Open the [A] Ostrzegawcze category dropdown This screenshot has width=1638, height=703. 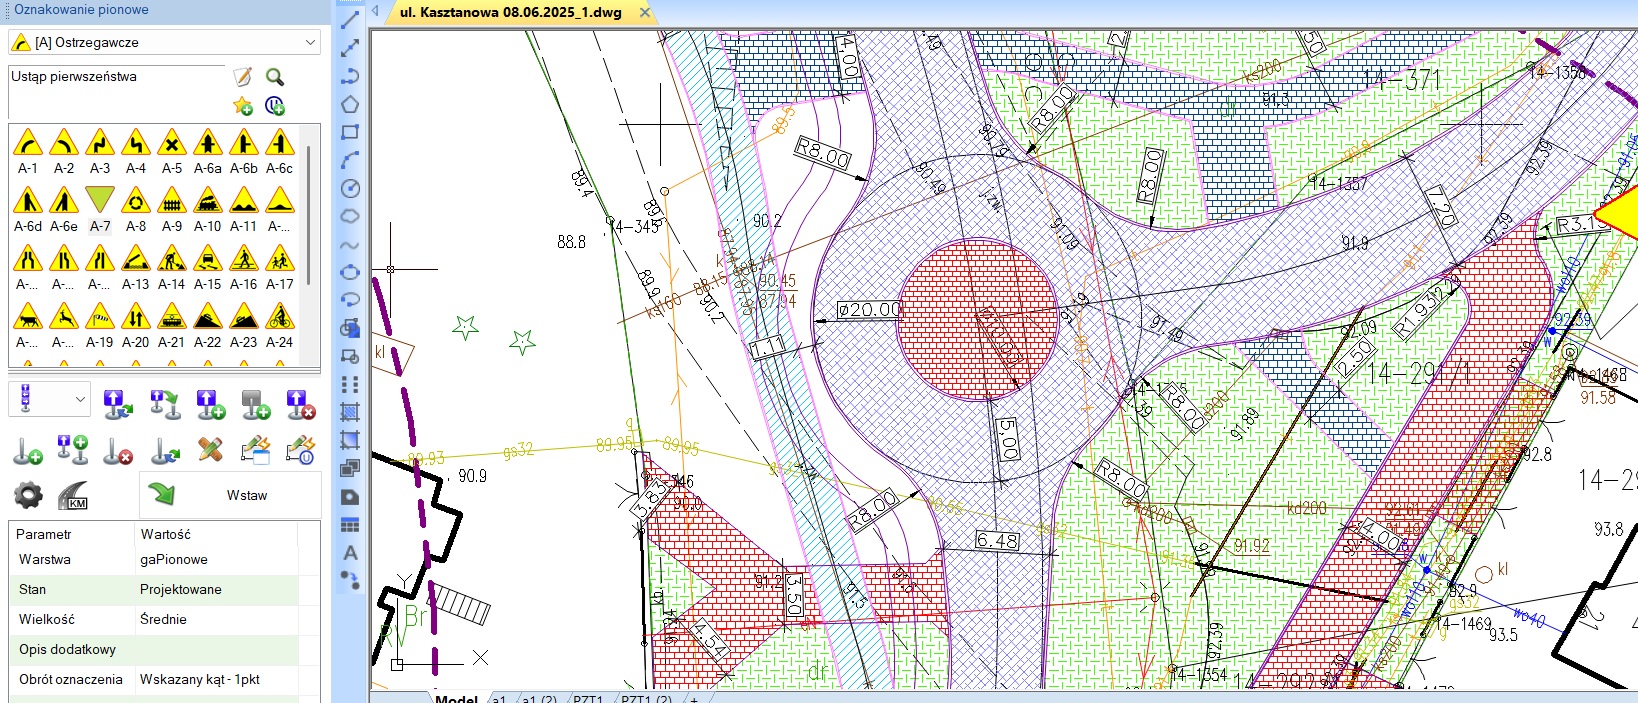pos(164,42)
